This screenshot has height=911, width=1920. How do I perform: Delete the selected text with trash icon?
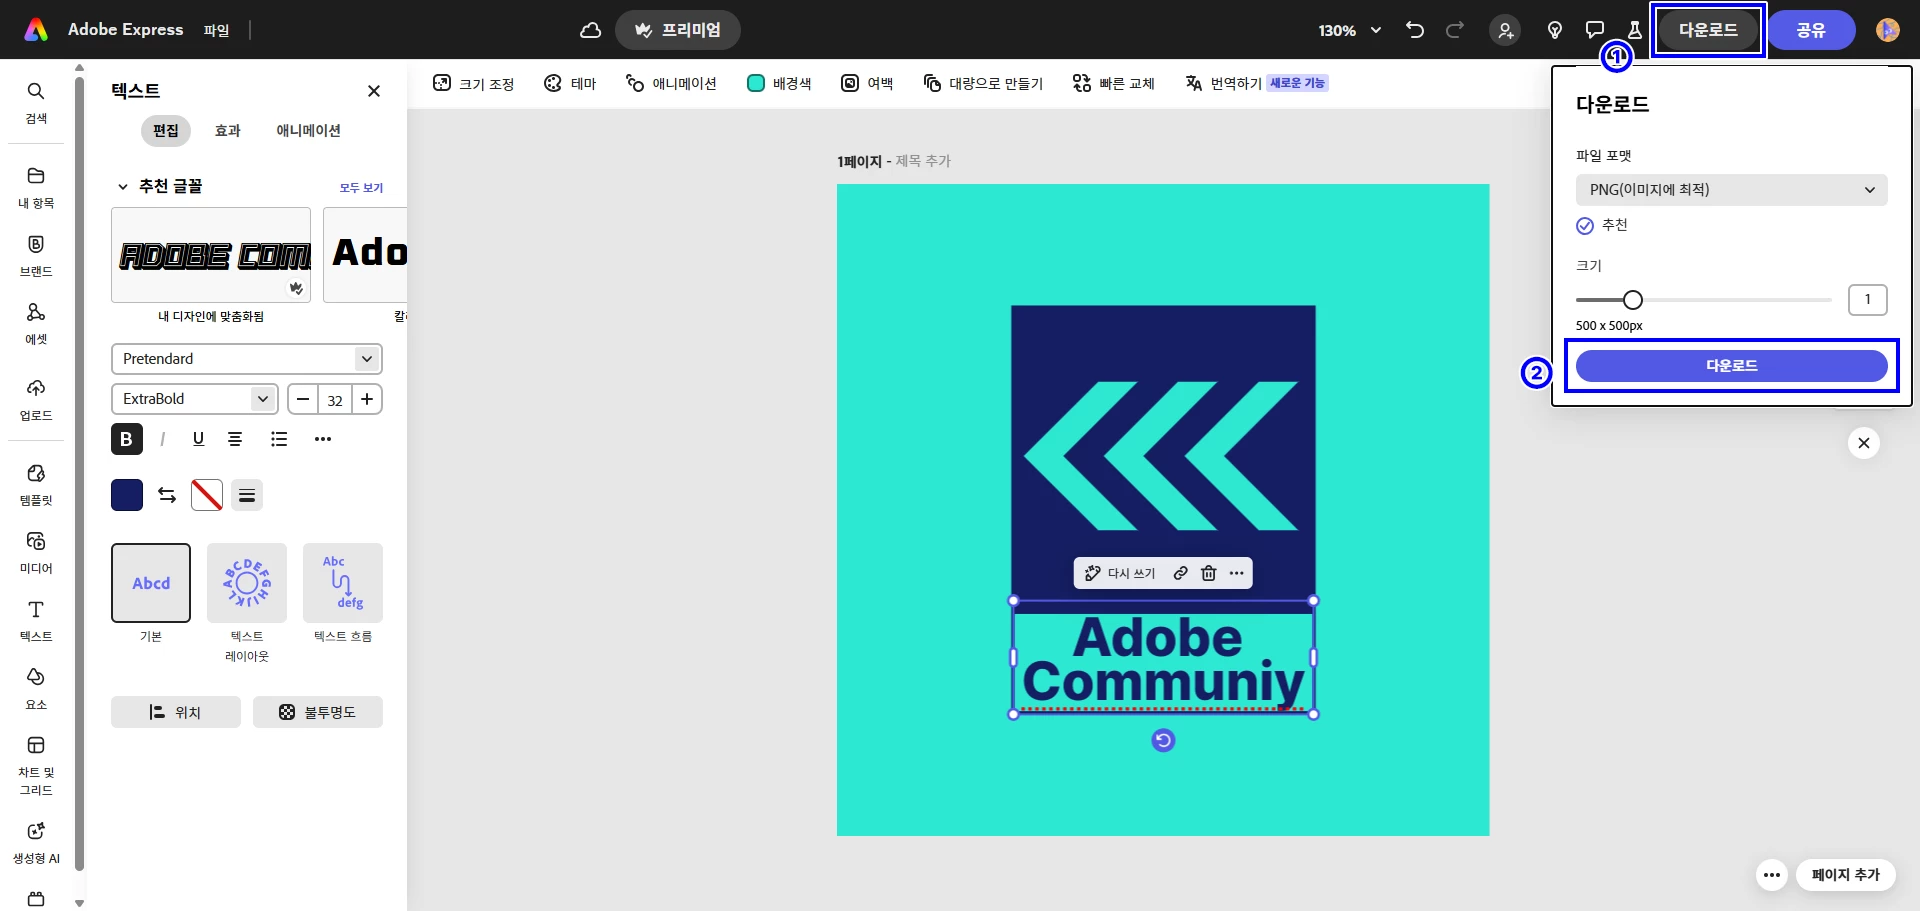tap(1209, 573)
